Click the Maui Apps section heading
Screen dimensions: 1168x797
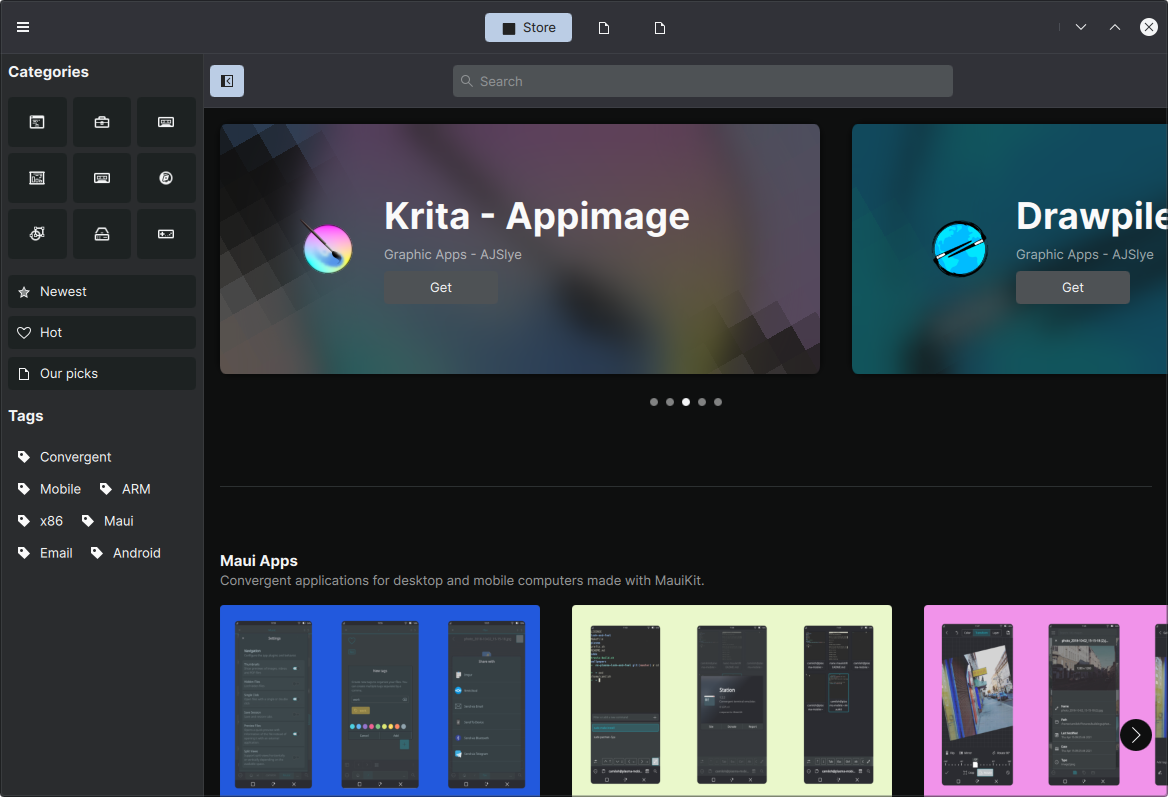click(258, 561)
